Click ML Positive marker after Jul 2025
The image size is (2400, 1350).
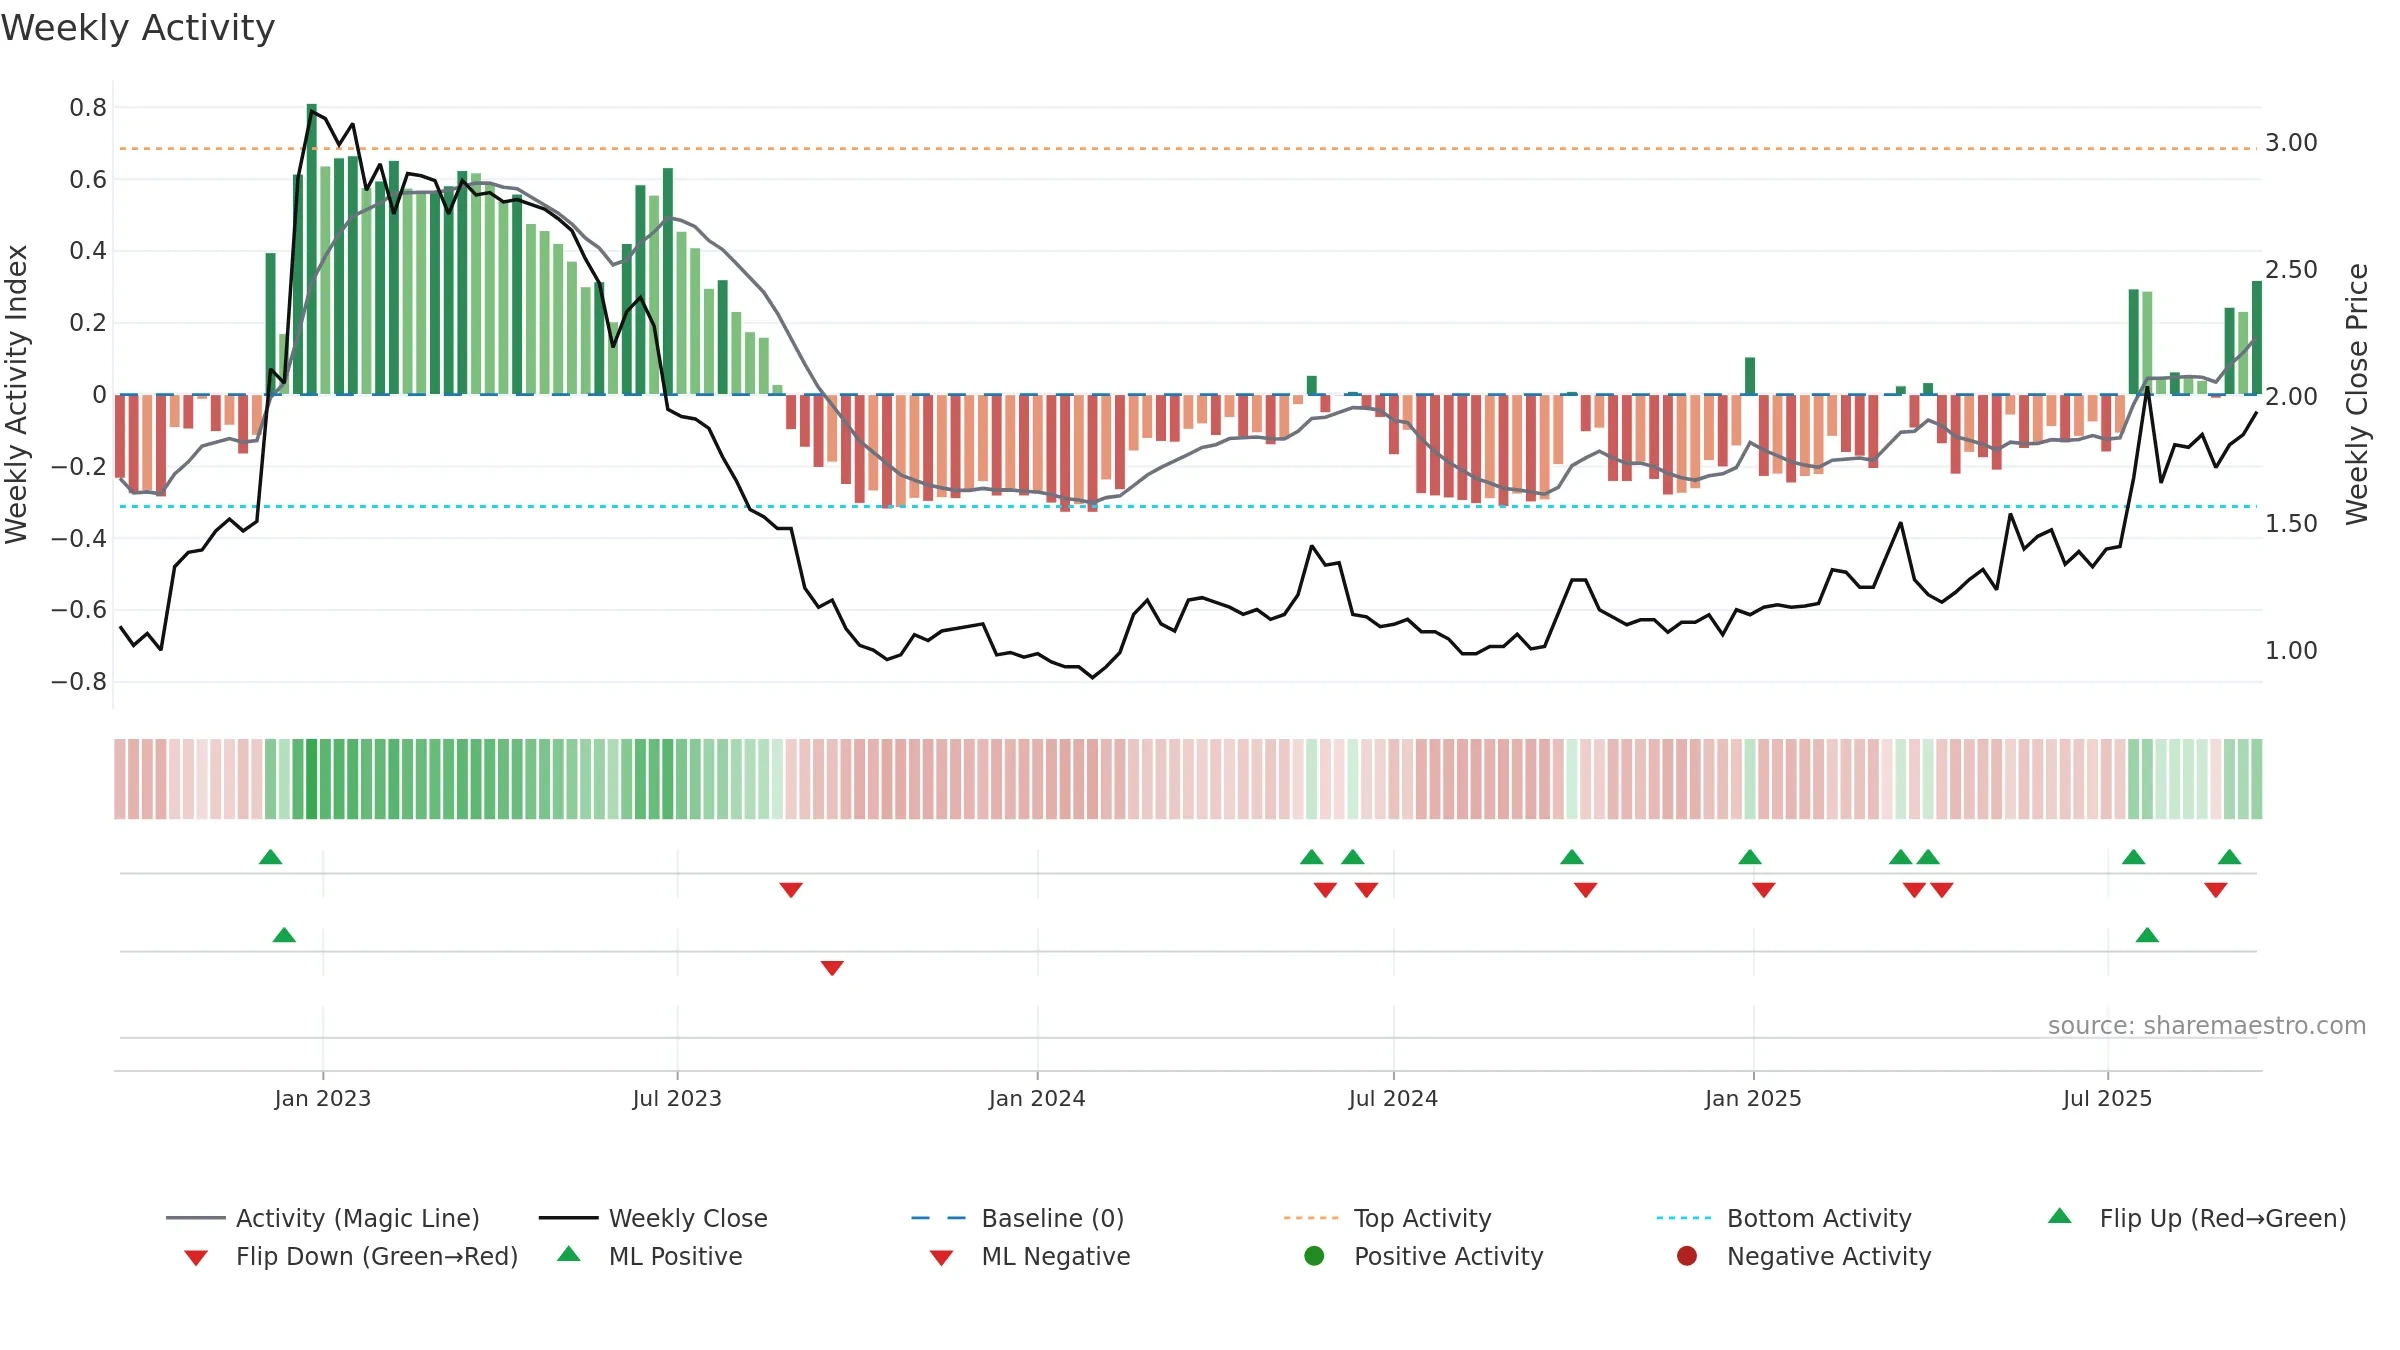pos(2147,935)
